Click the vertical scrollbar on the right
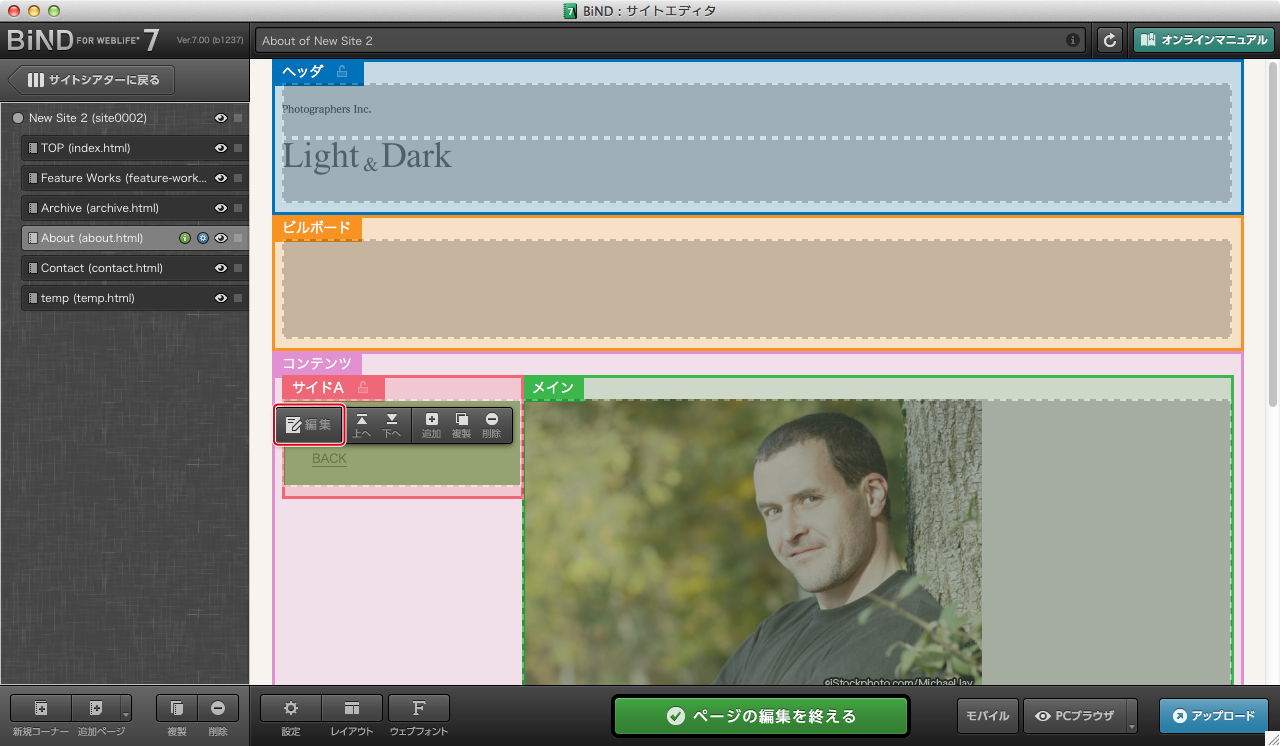The image size is (1280, 746). (1273, 234)
